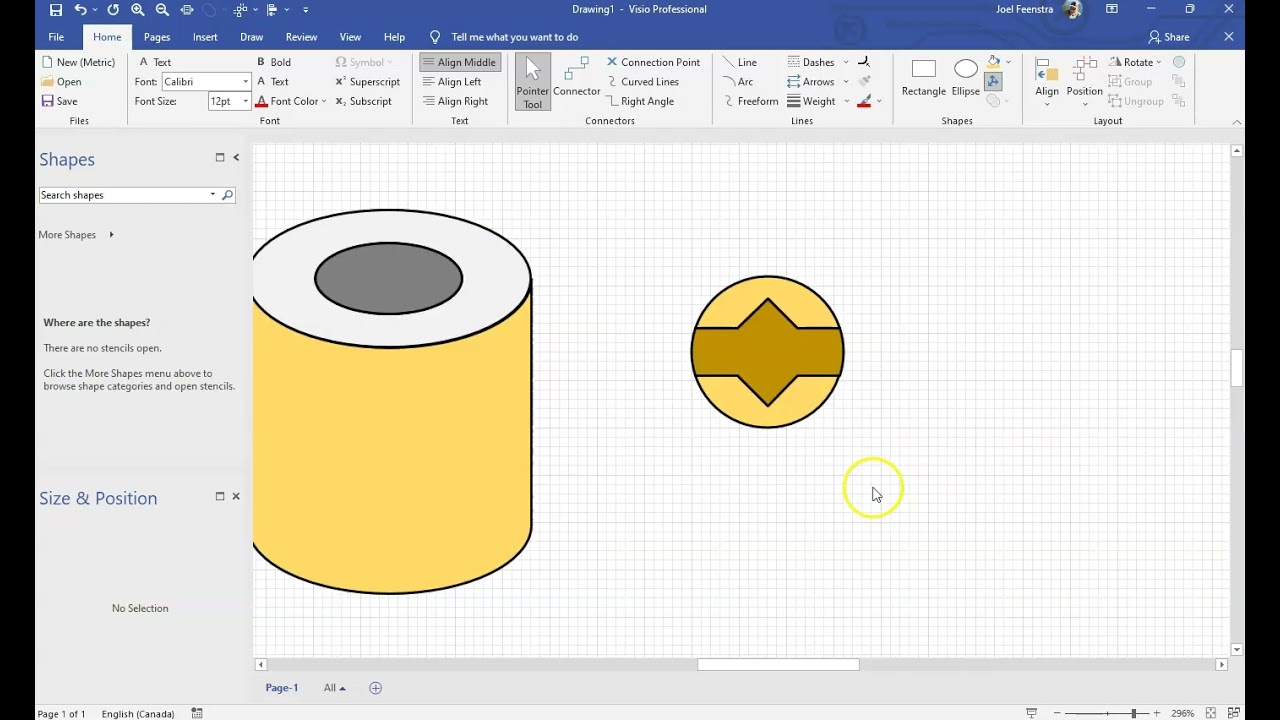Click the Redo arrow icon
Screen dimensions: 1280x720
coord(113,10)
